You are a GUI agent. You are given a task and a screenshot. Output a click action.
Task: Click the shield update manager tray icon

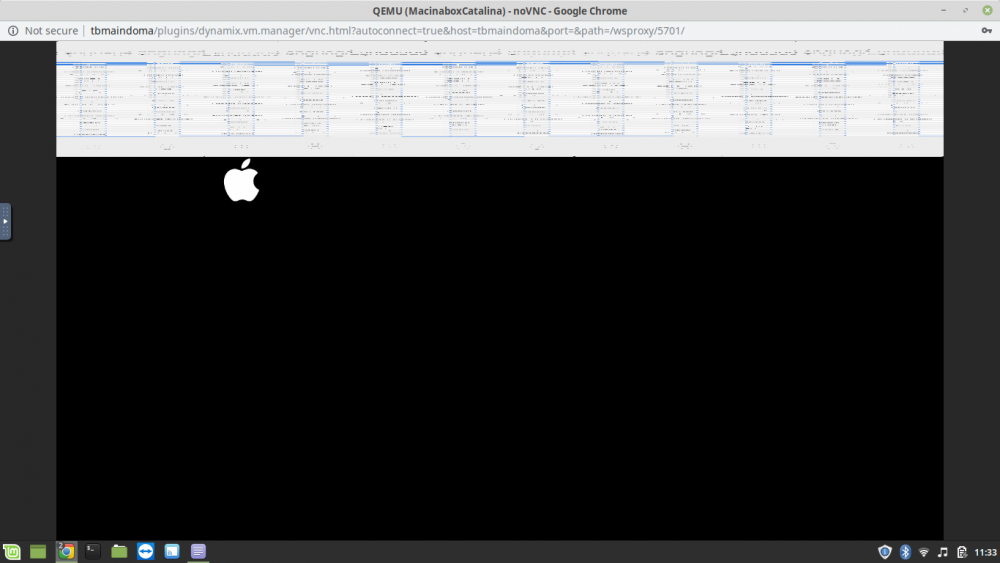pyautogui.click(x=885, y=552)
